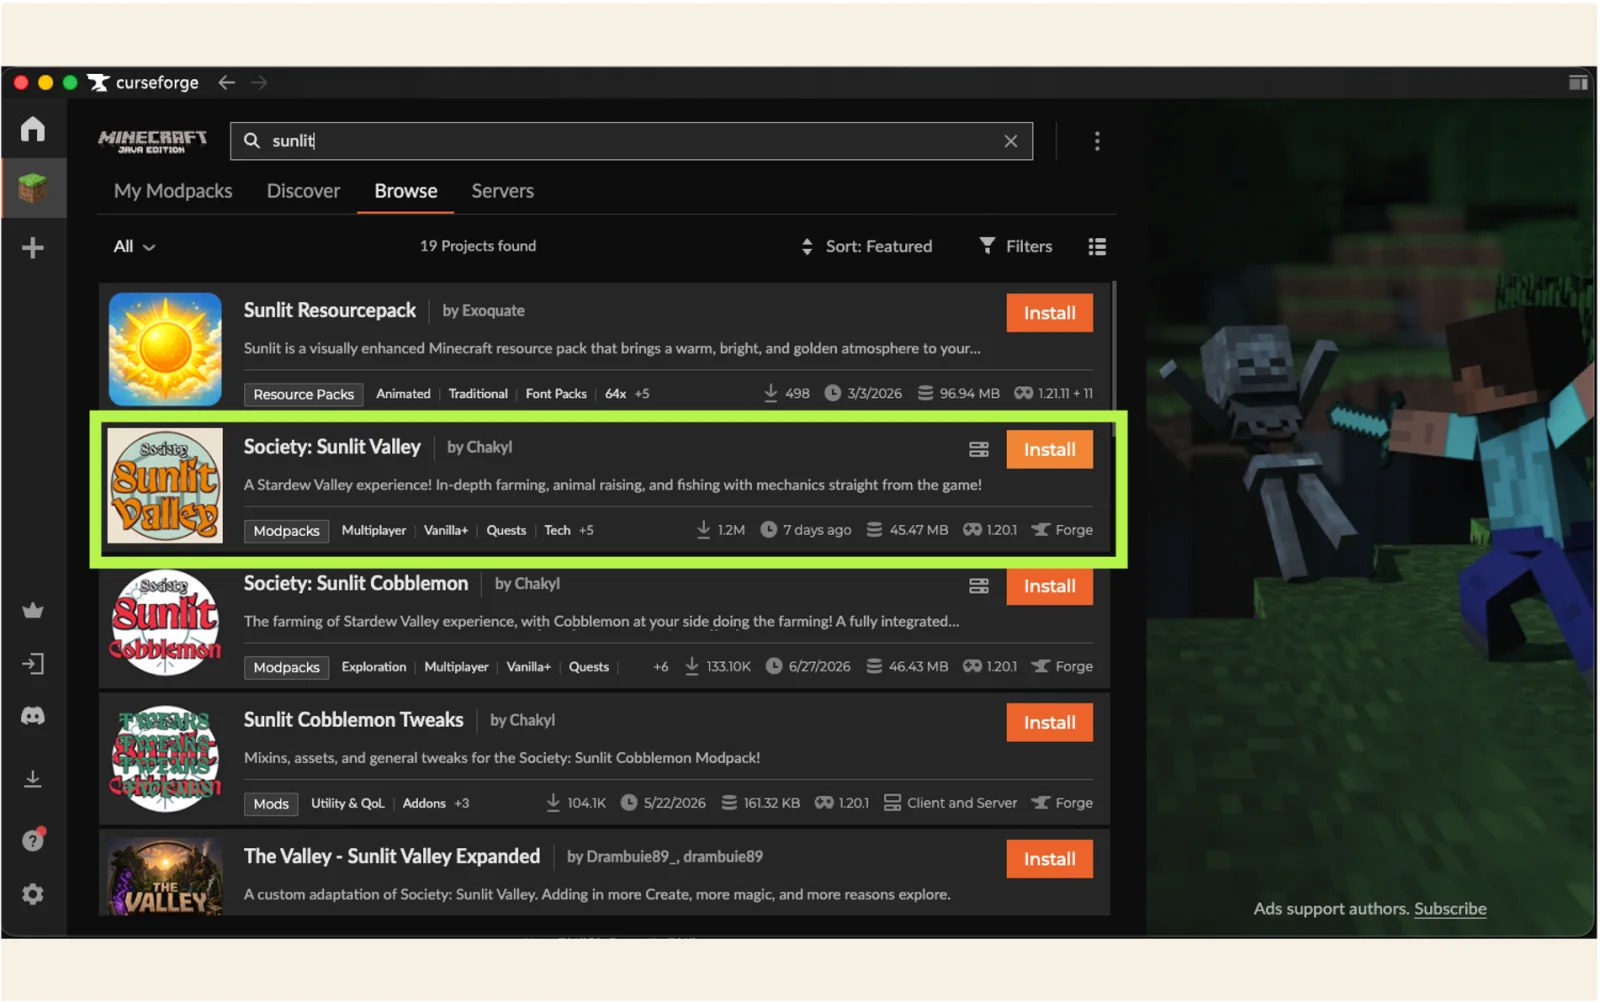The width and height of the screenshot is (1600, 1002).
Task: Click the Animated tag
Action: [403, 394]
